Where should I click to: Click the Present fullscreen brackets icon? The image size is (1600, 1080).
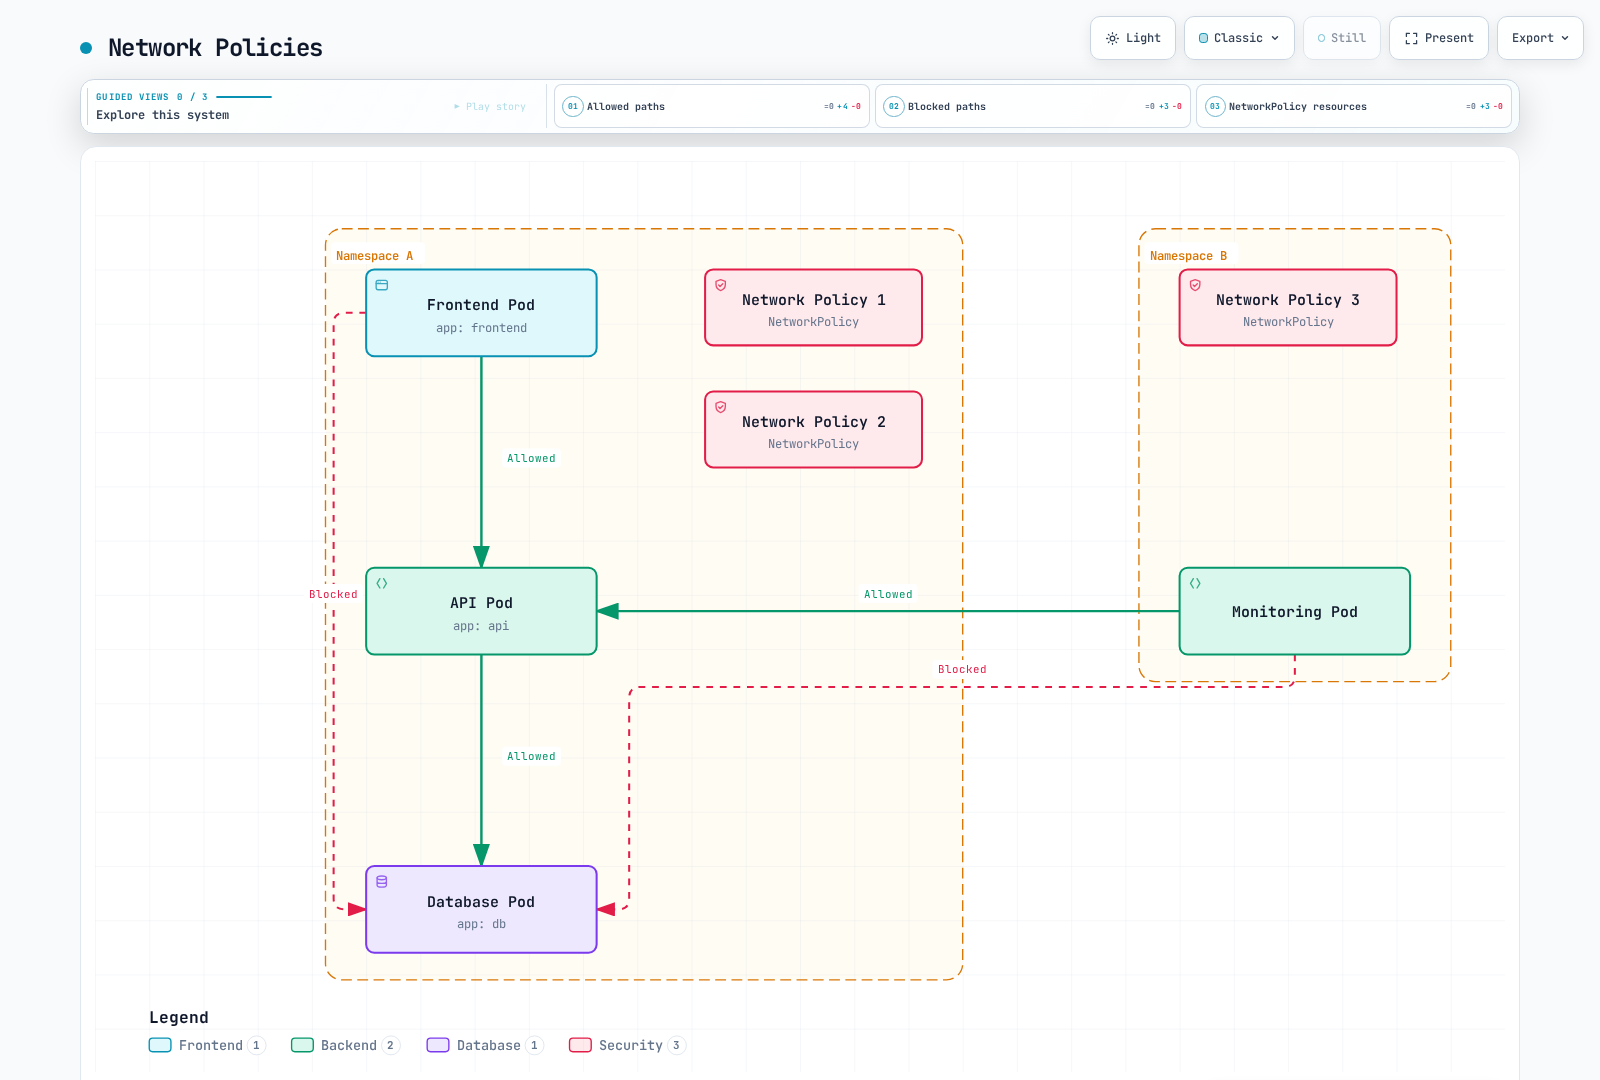1411,38
